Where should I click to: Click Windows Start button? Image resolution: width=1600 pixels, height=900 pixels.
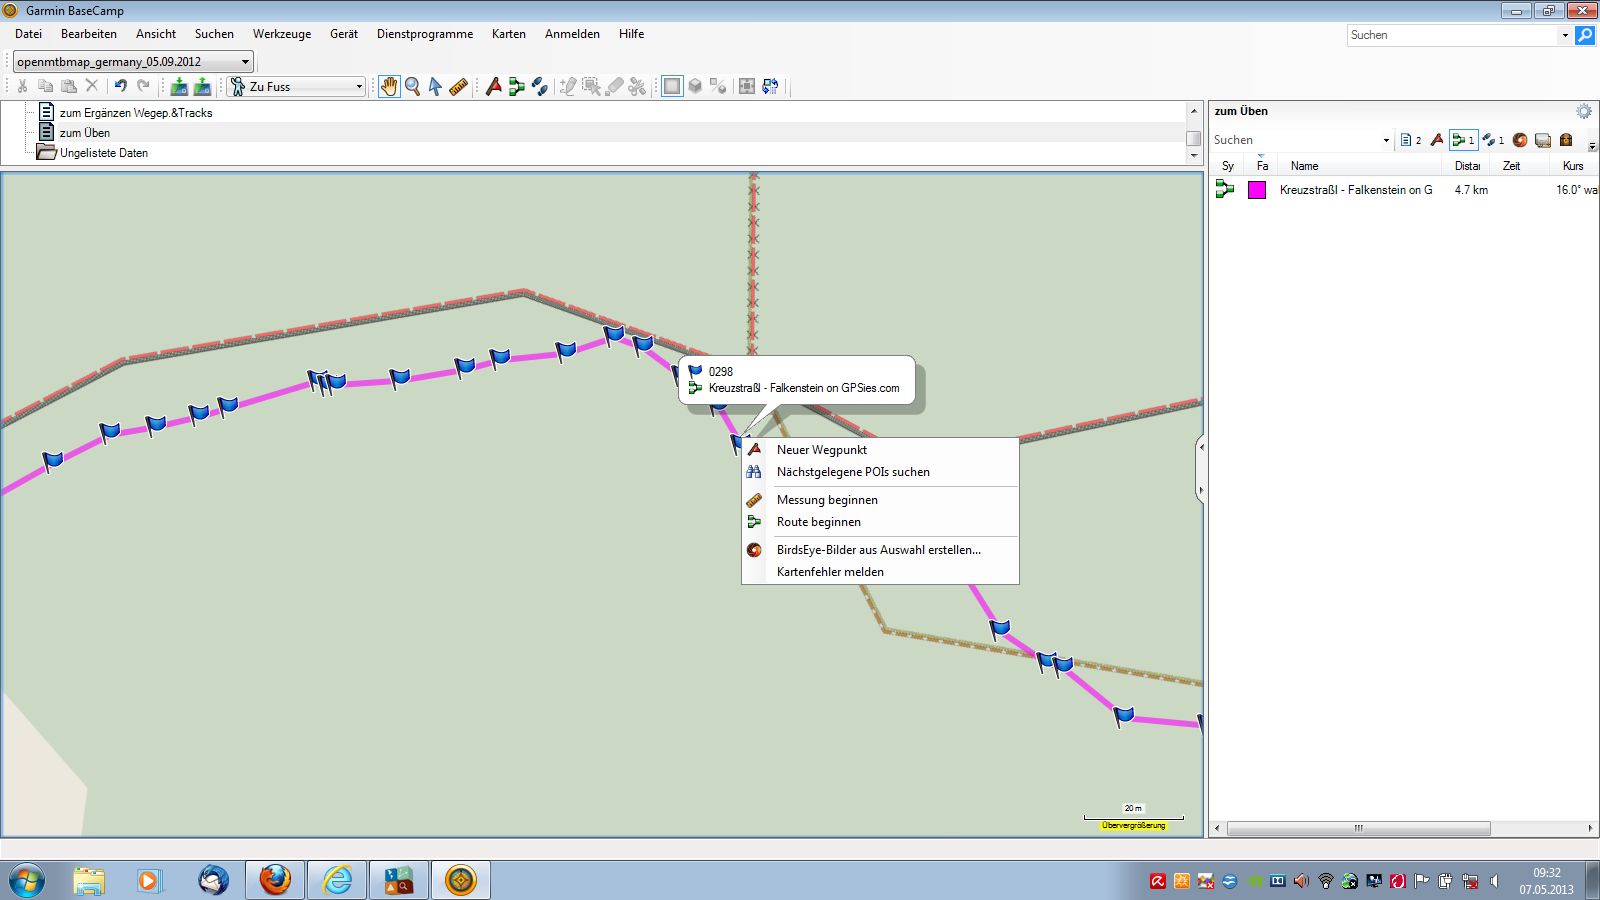click(x=27, y=880)
